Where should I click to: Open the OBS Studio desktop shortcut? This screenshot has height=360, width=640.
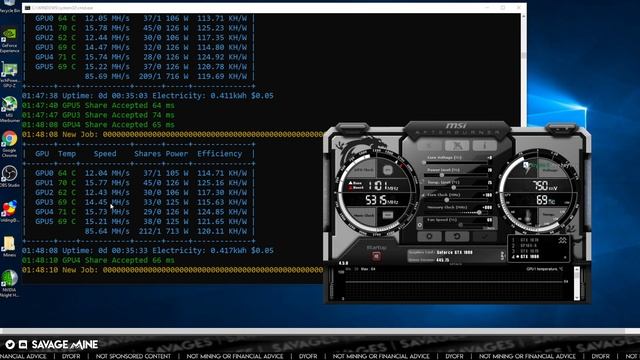pos(9,176)
